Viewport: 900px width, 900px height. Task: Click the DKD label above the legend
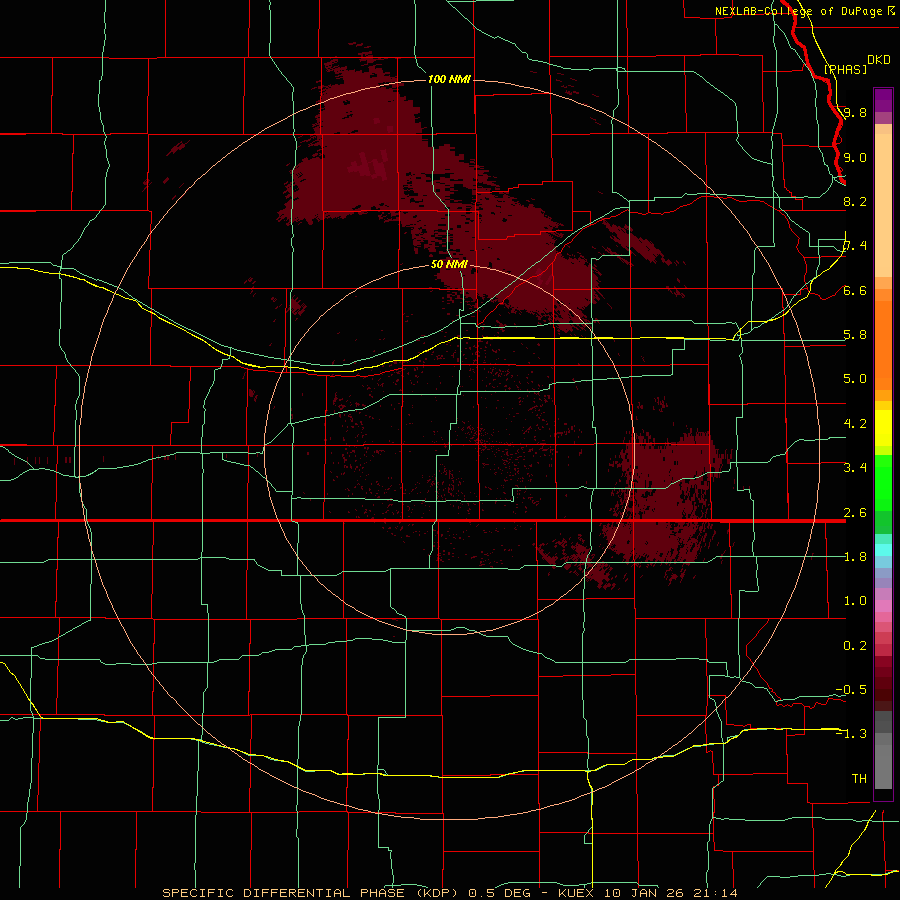pos(879,60)
